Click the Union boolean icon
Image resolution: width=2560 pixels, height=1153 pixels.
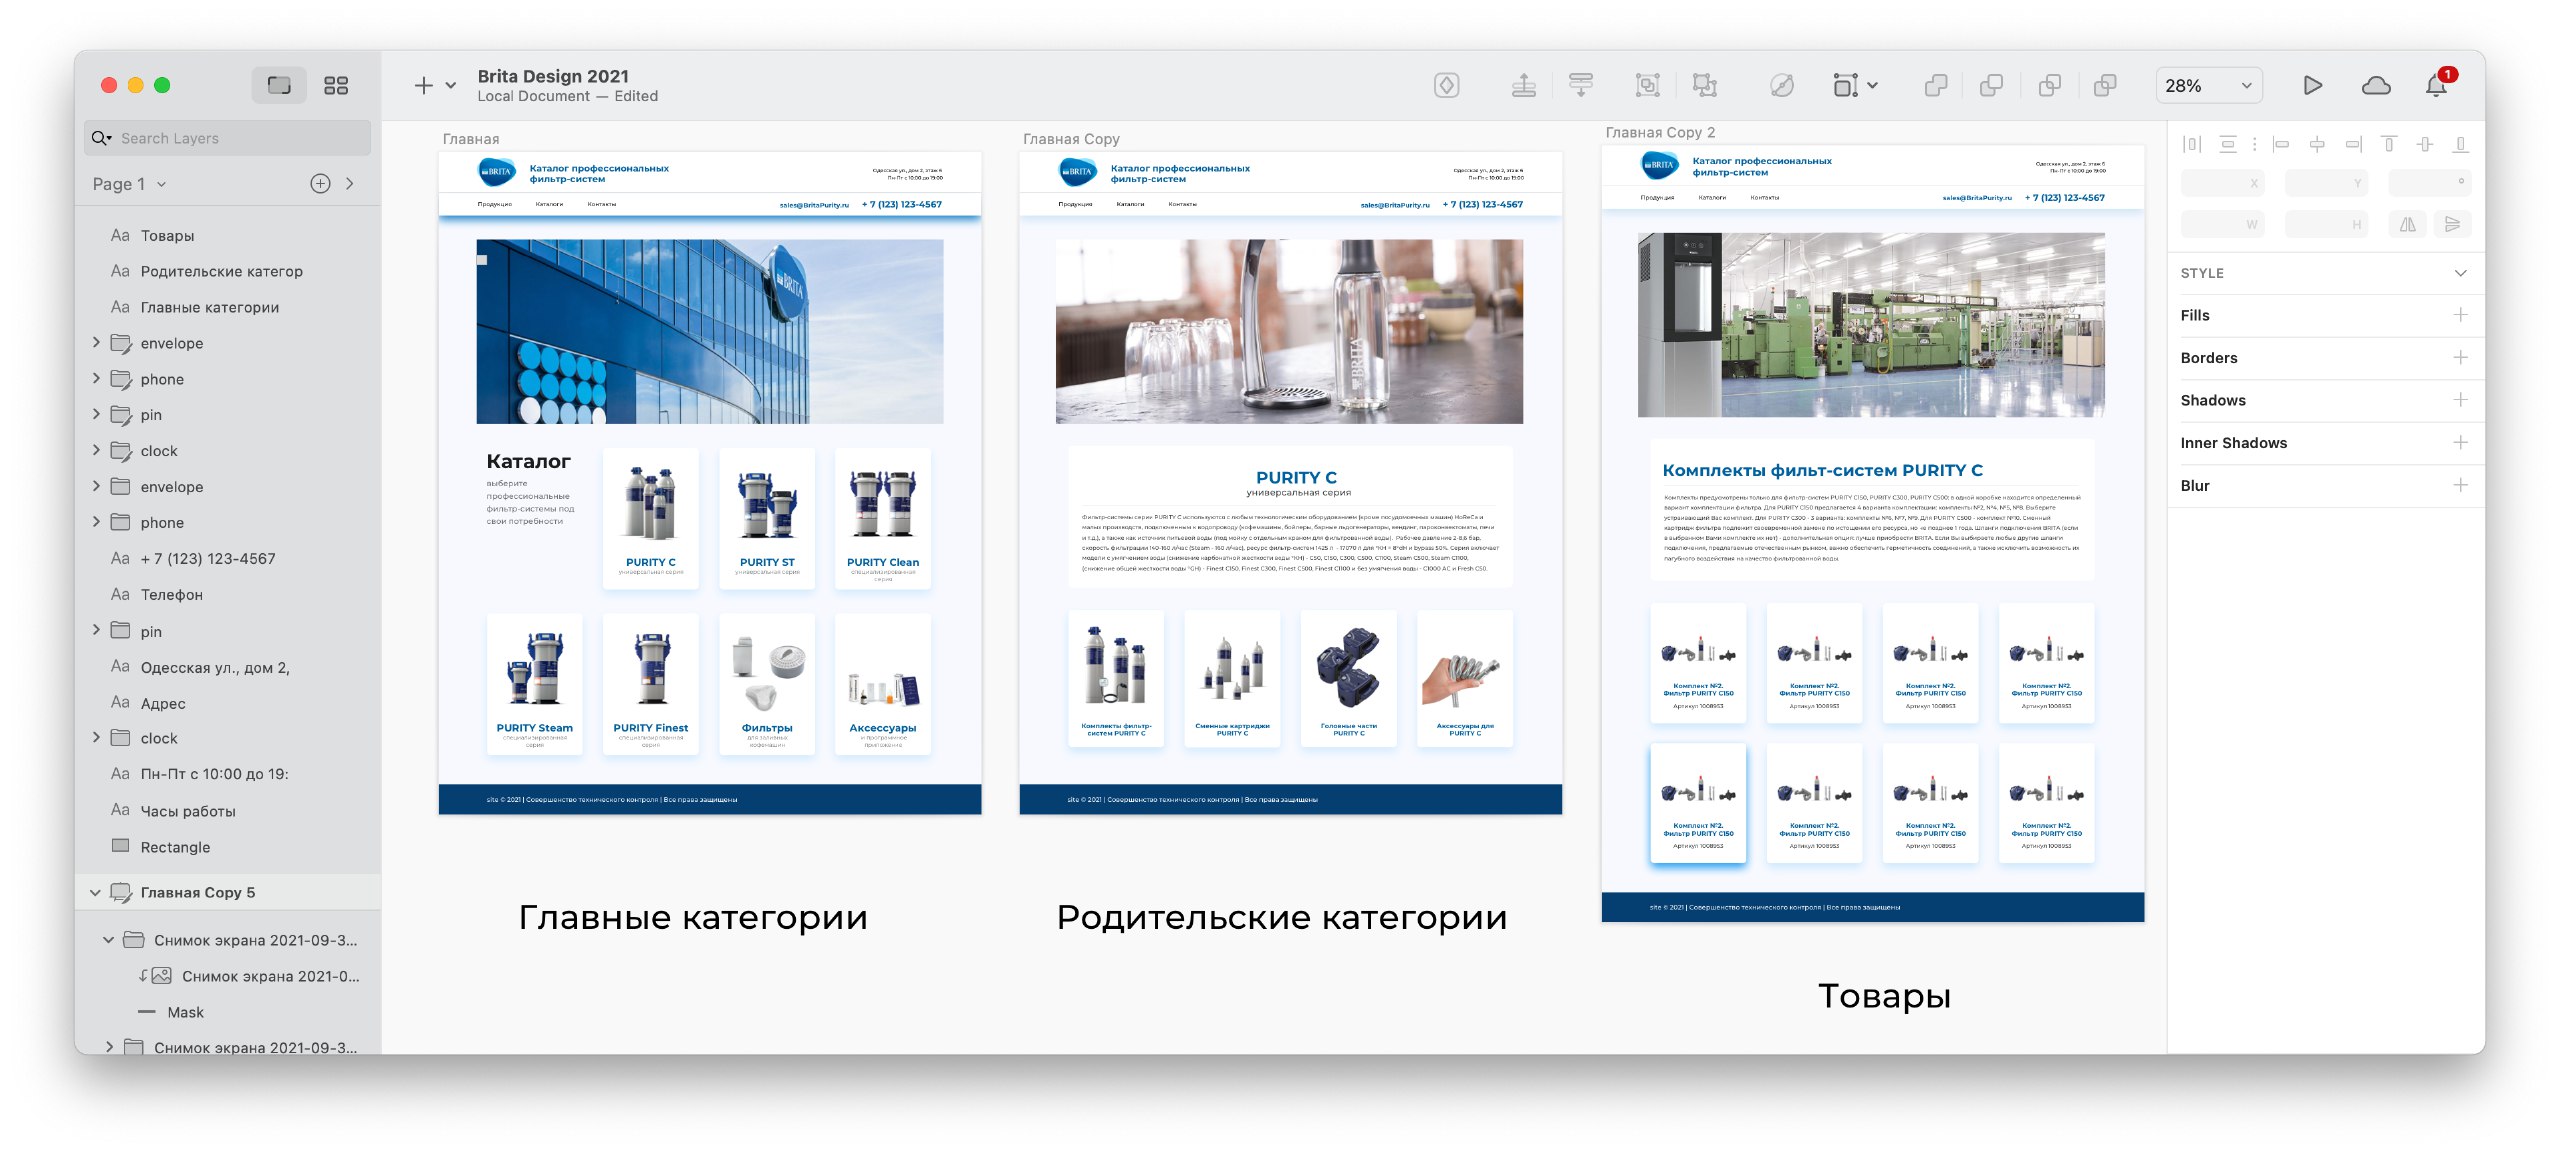coord(1936,86)
